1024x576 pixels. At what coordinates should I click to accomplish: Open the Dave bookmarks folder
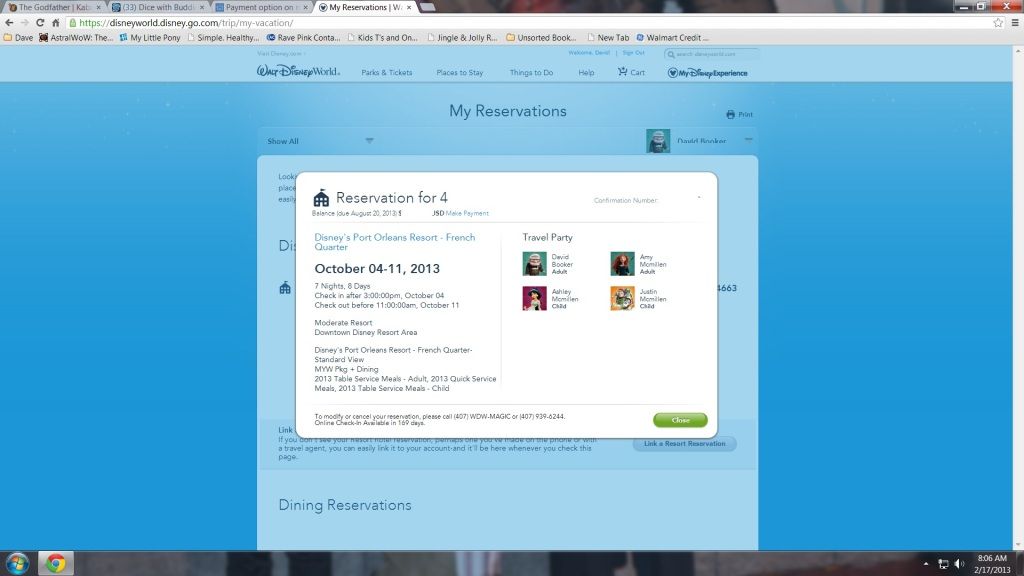(18, 38)
